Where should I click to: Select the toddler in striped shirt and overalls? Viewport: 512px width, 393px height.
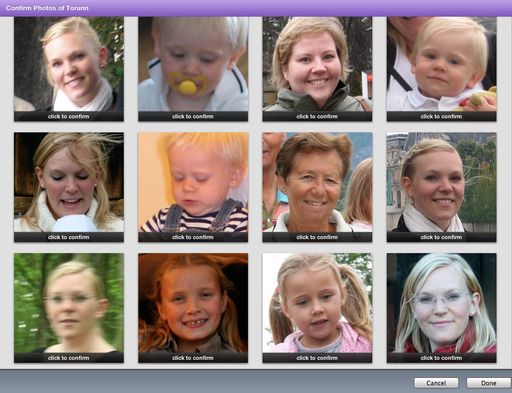coord(193,182)
